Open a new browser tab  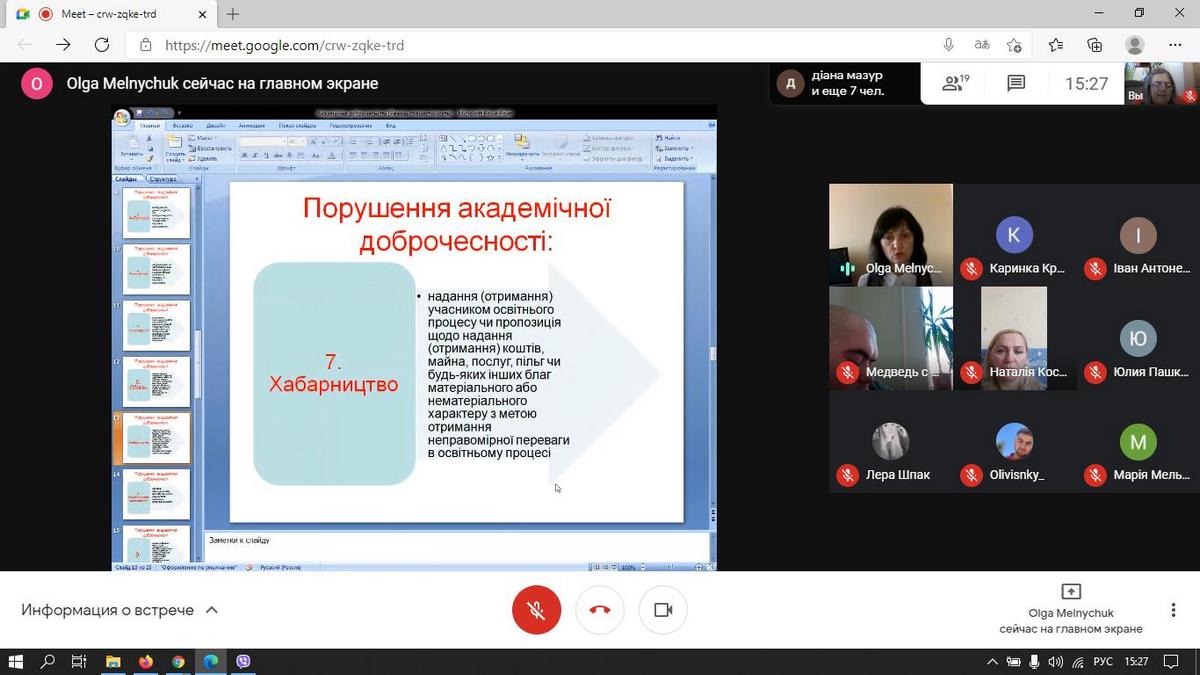(233, 14)
